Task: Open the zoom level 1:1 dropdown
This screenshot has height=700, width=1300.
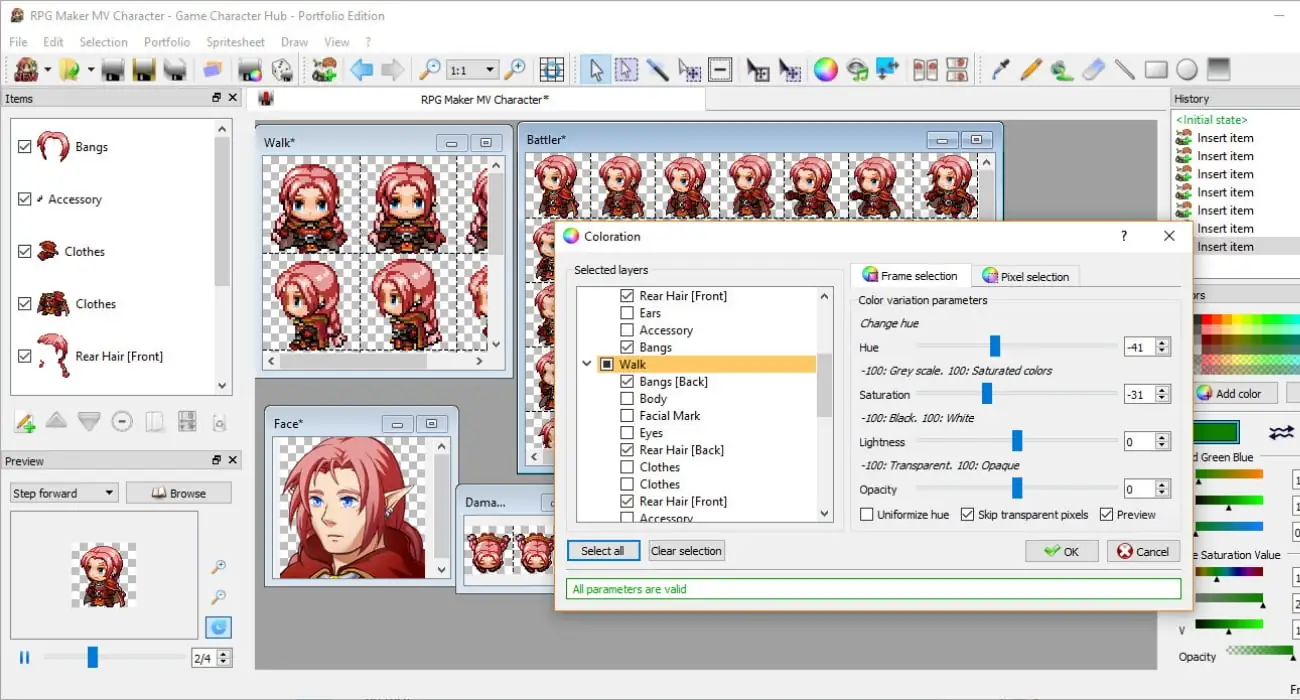Action: [490, 70]
